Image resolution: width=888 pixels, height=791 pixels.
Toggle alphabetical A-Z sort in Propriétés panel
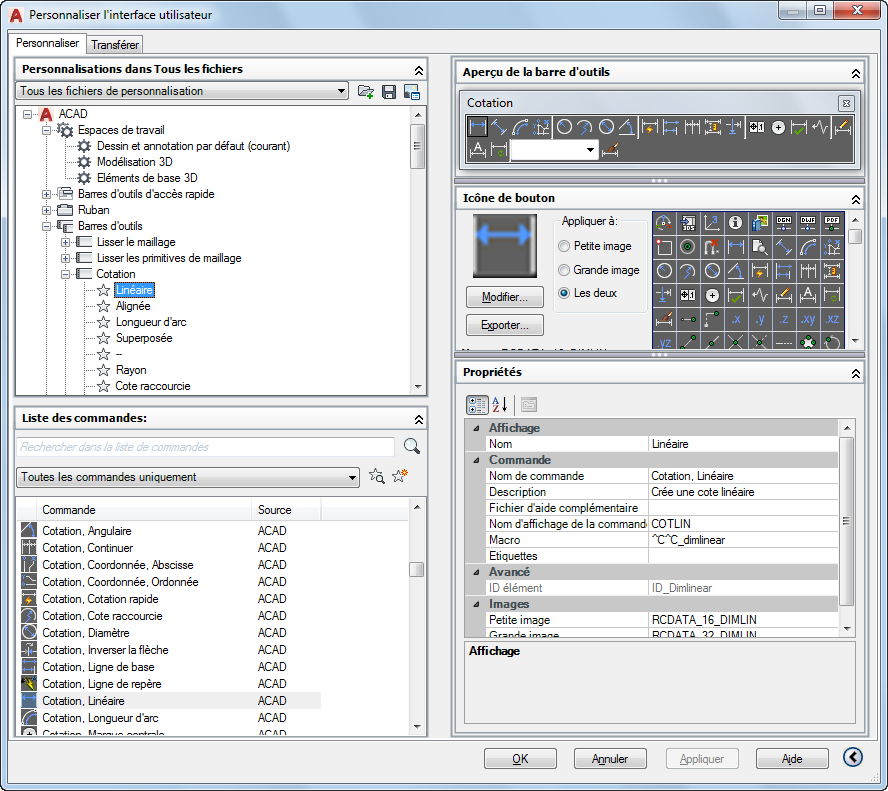[x=500, y=405]
